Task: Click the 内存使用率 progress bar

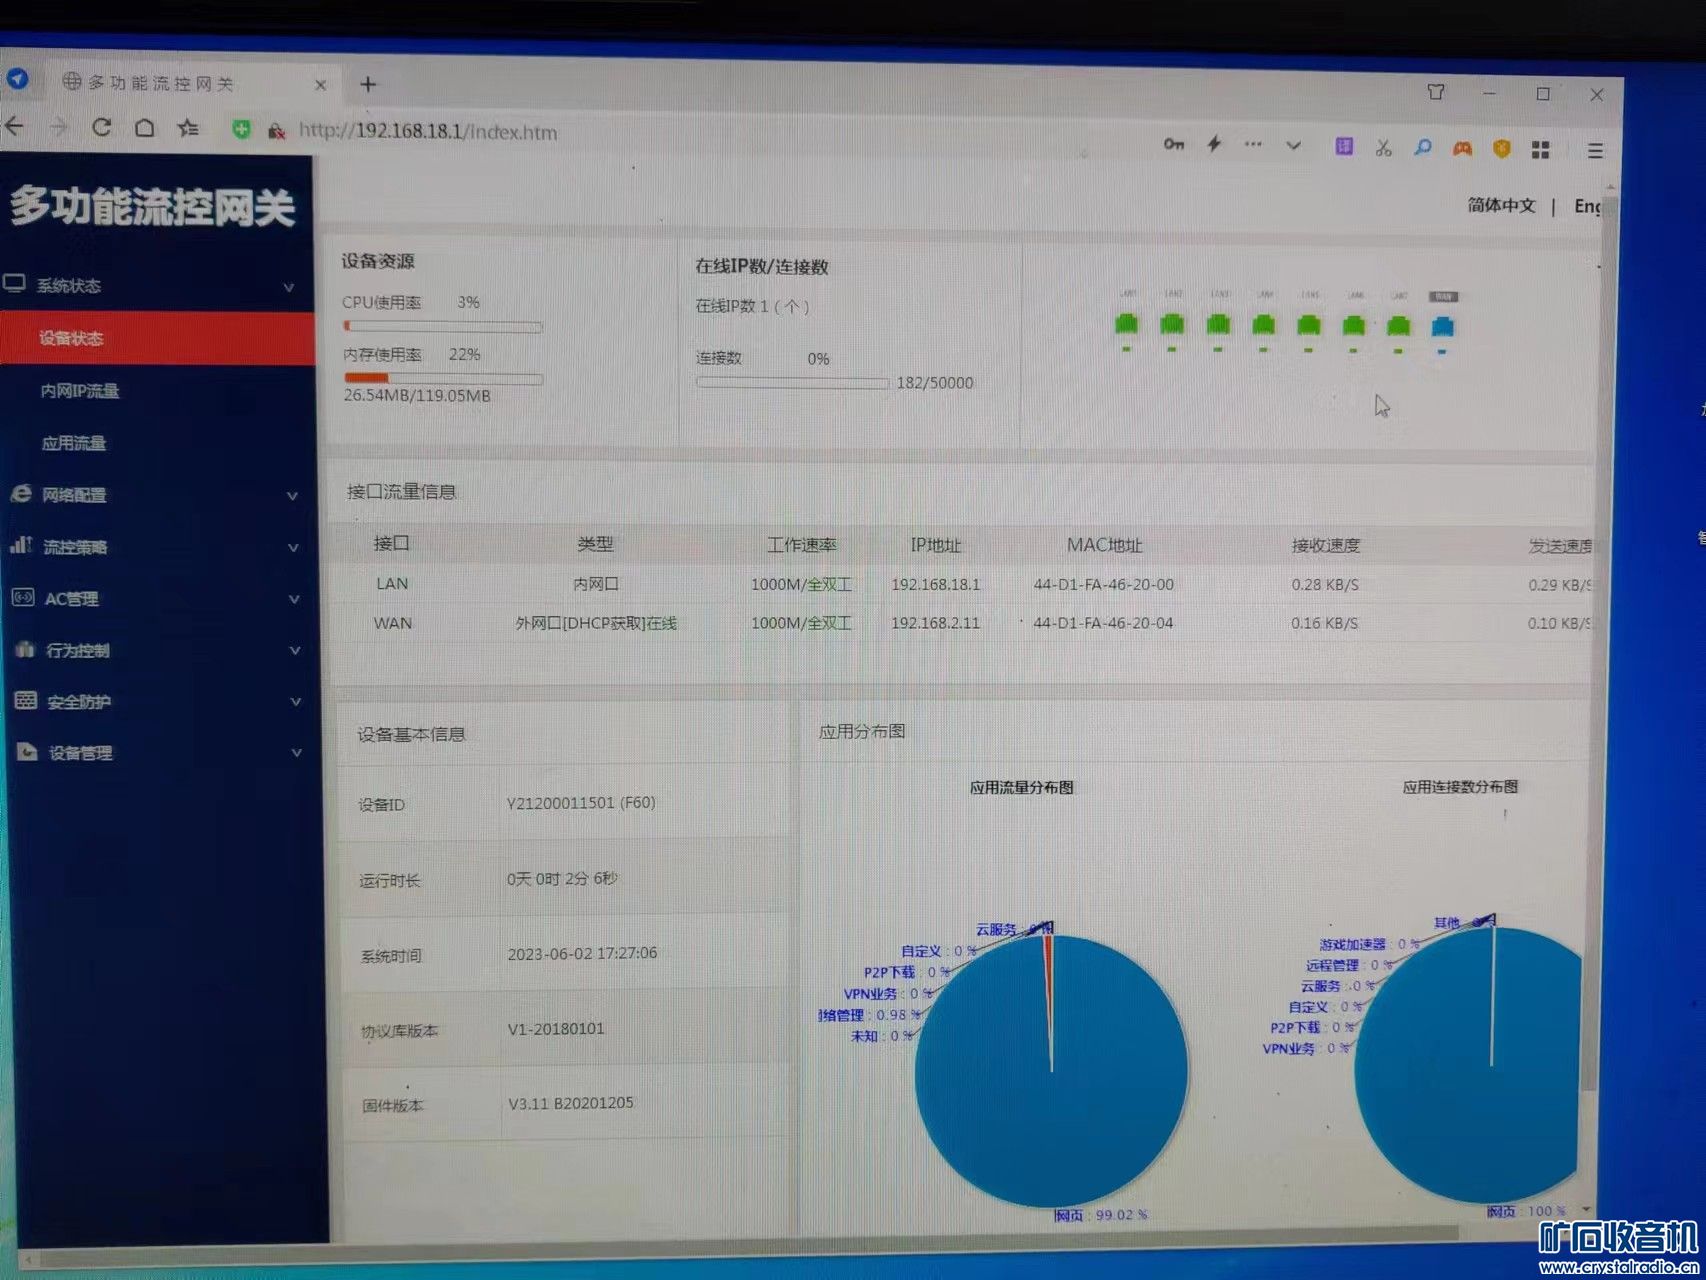Action: (x=444, y=379)
